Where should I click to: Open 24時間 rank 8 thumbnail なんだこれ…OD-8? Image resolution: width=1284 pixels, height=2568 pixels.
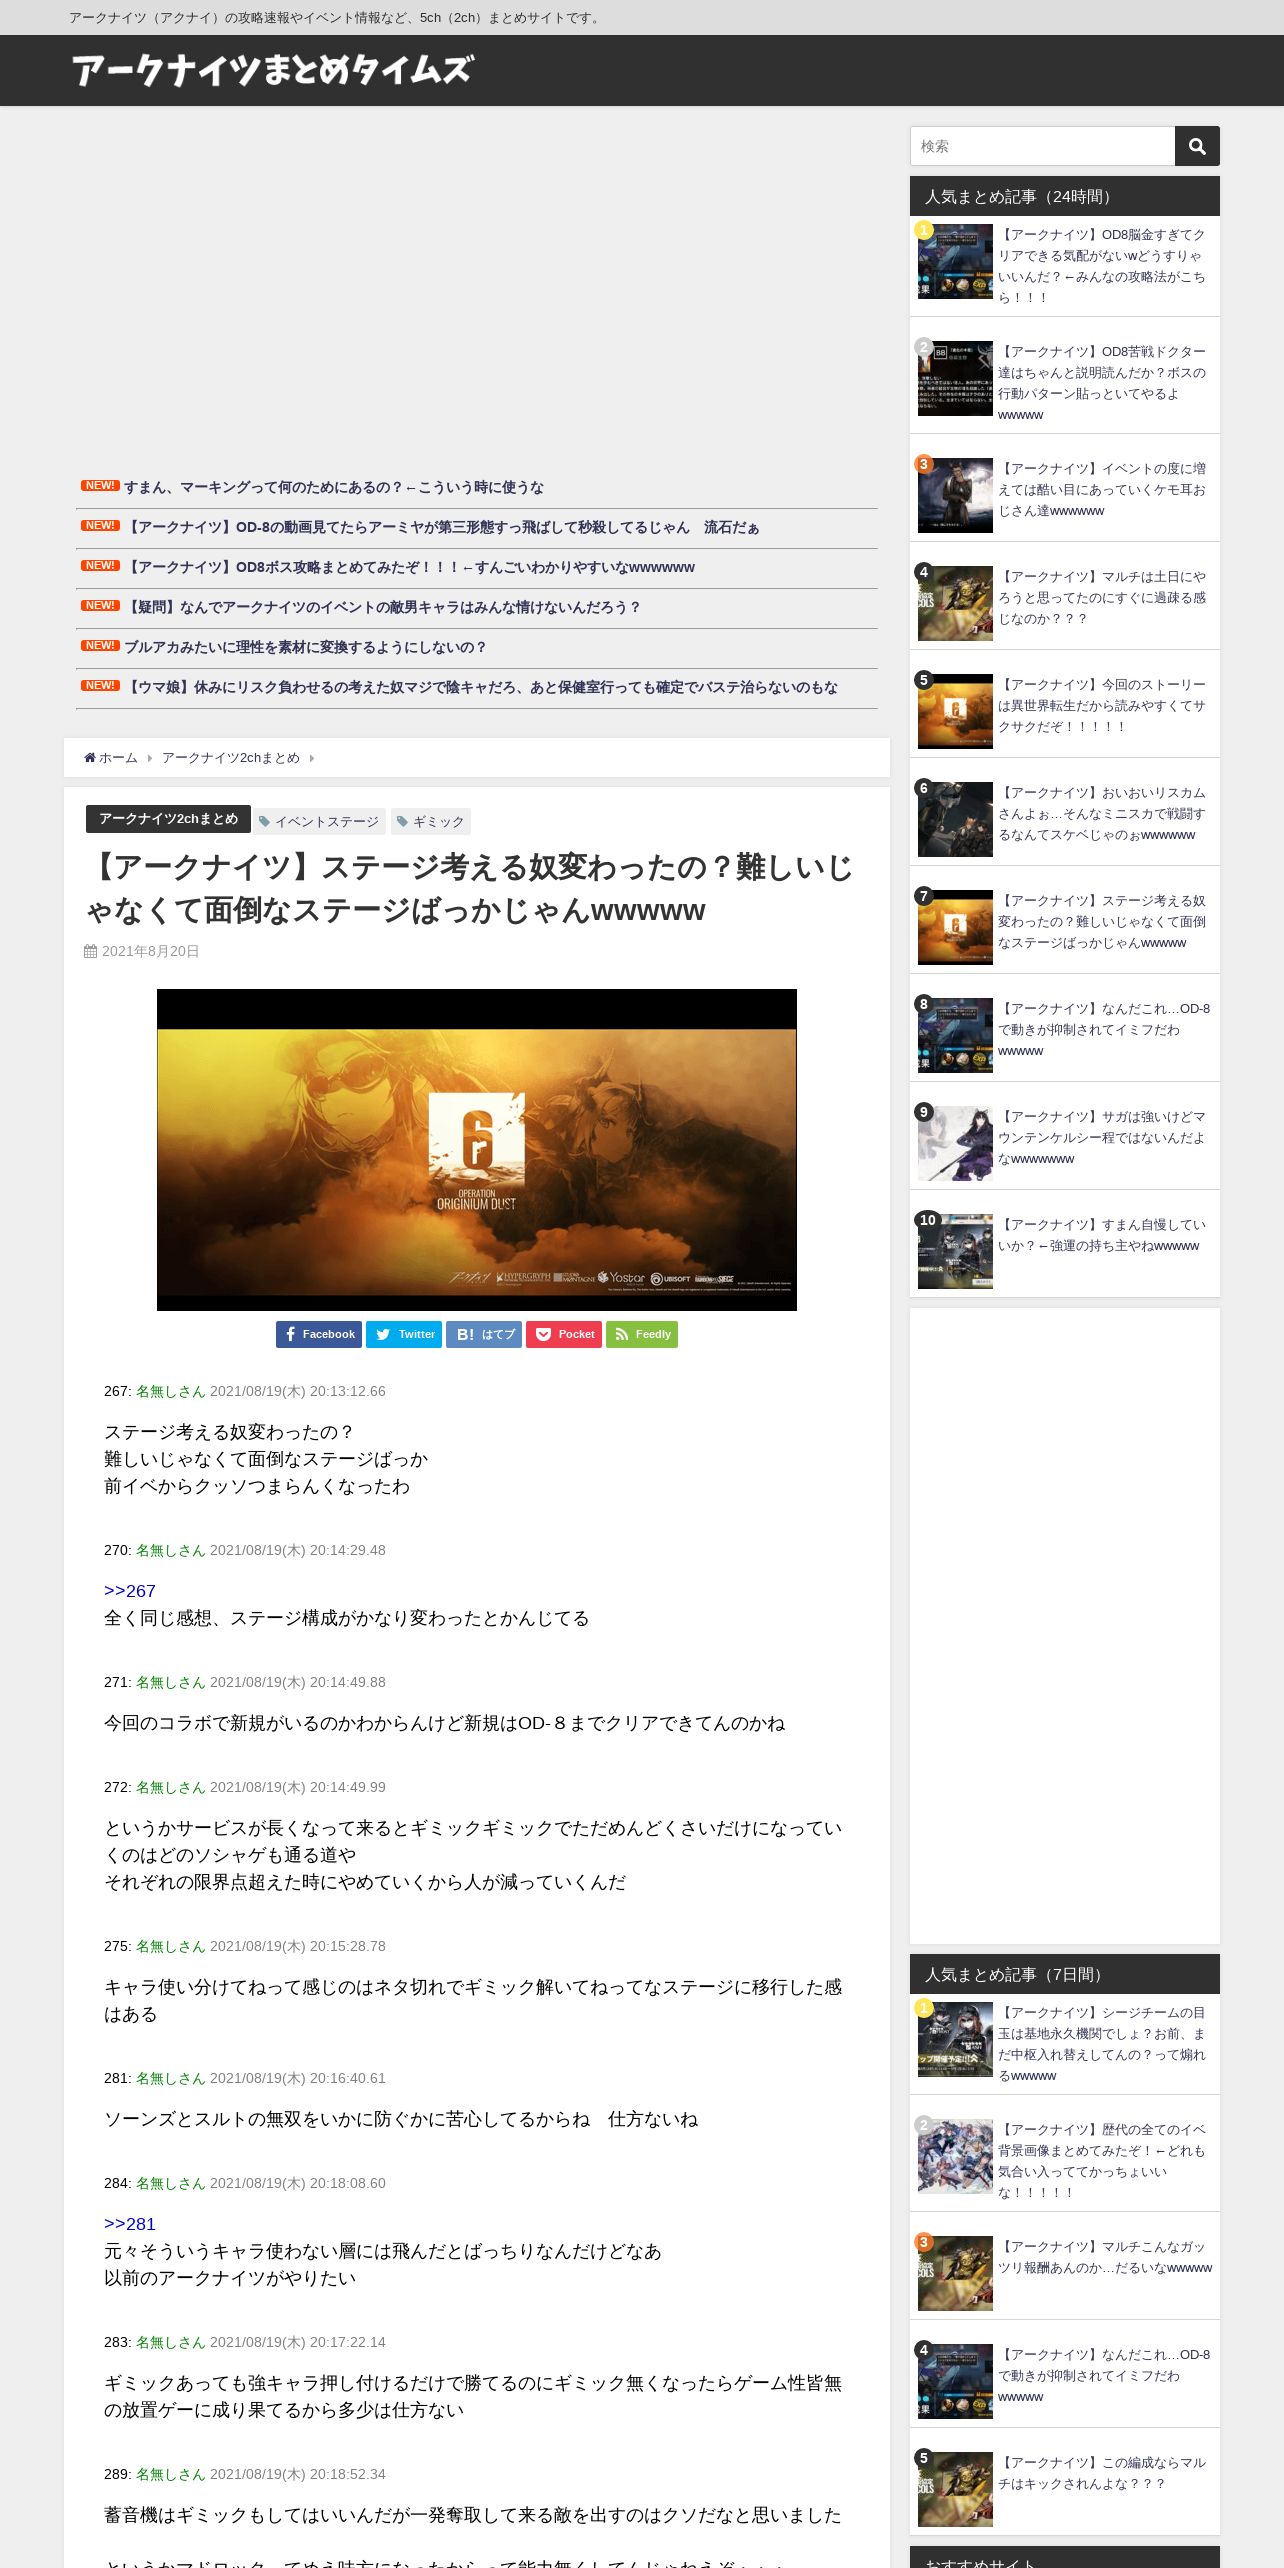click(955, 1036)
